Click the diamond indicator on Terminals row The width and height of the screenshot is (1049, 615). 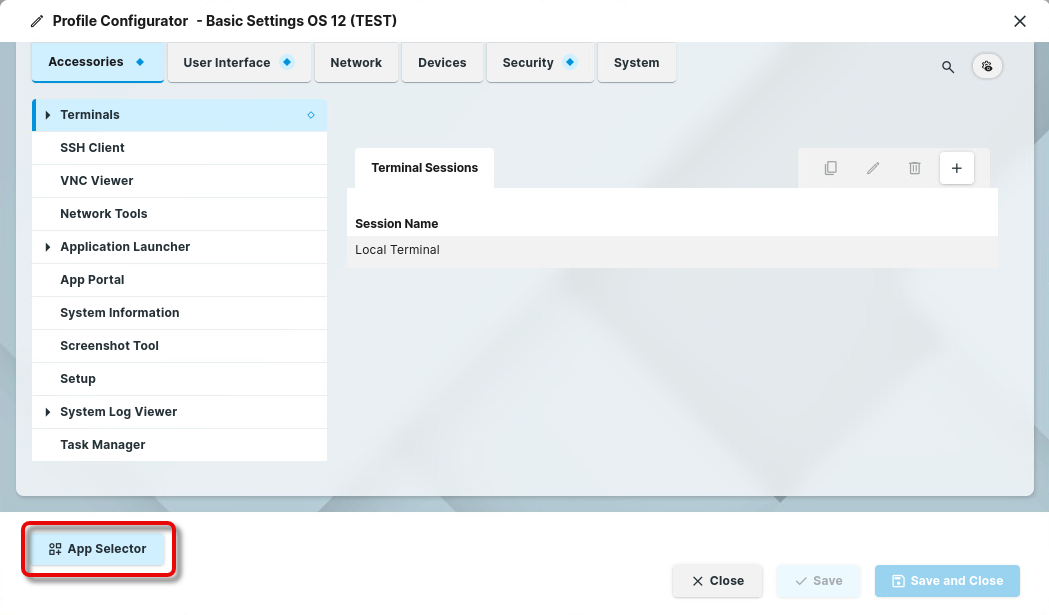point(311,115)
